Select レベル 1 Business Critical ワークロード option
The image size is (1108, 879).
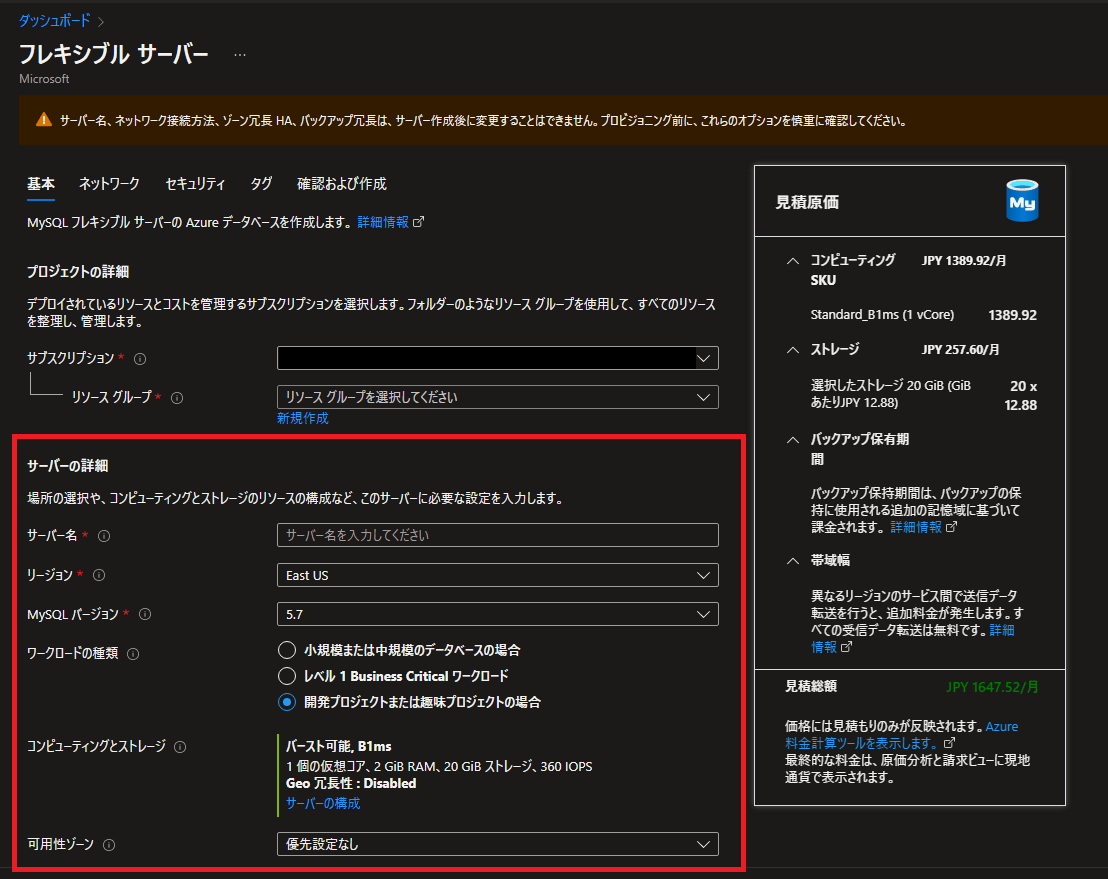point(287,676)
